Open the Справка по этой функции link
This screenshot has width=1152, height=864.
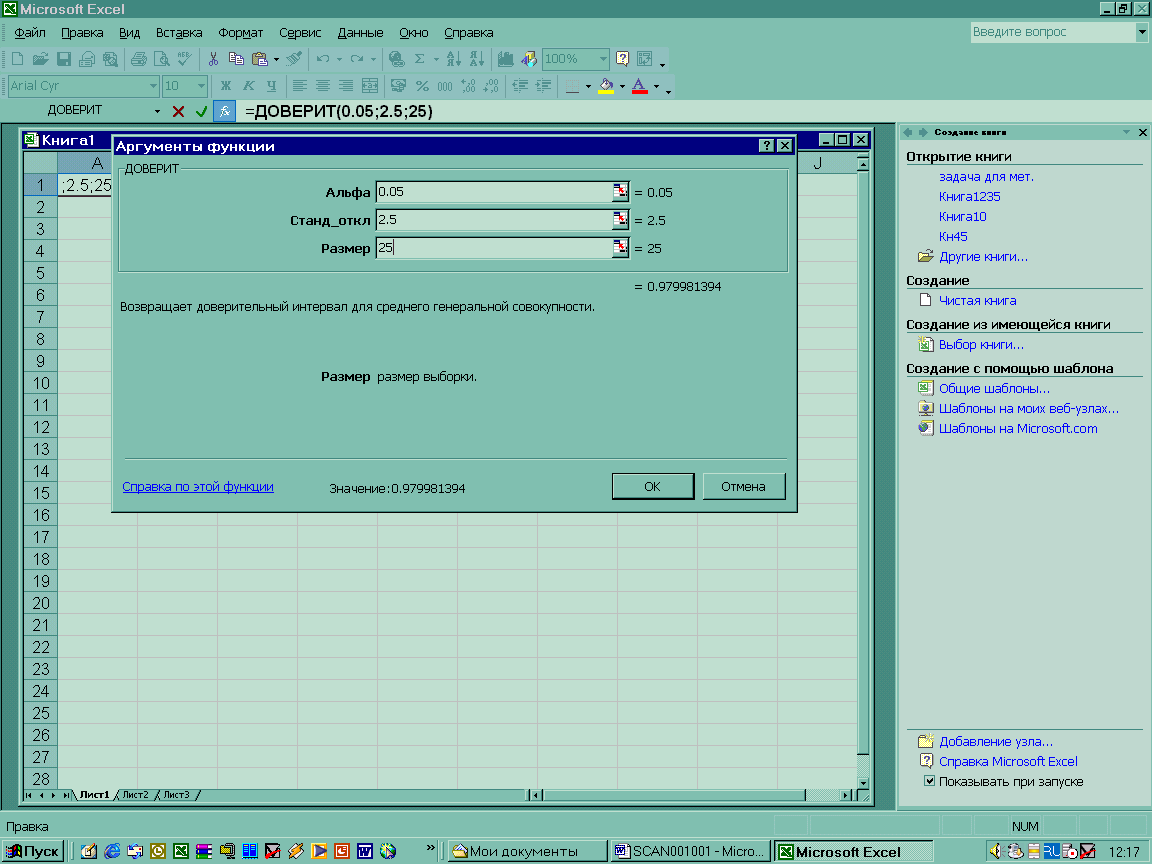pyautogui.click(x=198, y=487)
